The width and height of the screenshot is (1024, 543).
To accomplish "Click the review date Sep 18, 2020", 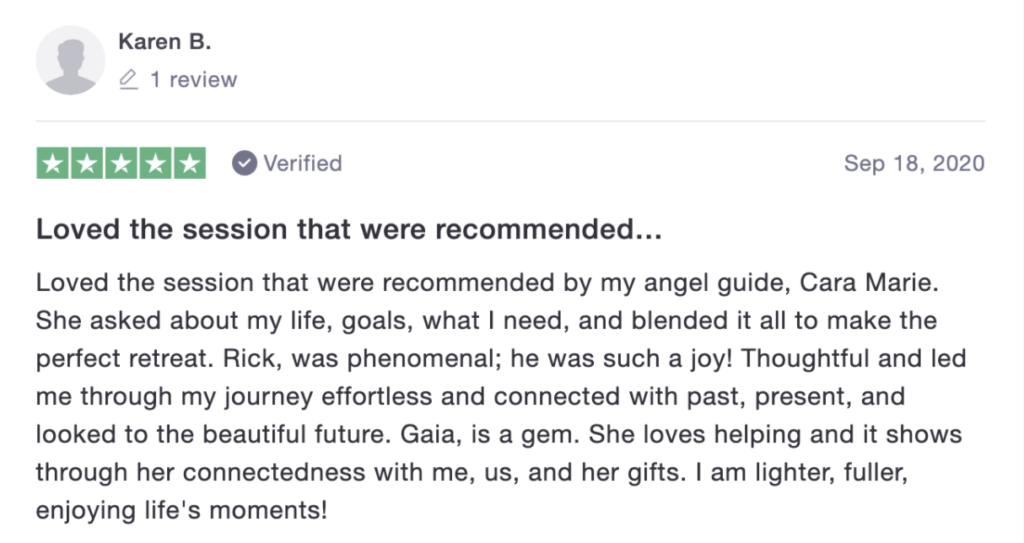I will (x=914, y=163).
